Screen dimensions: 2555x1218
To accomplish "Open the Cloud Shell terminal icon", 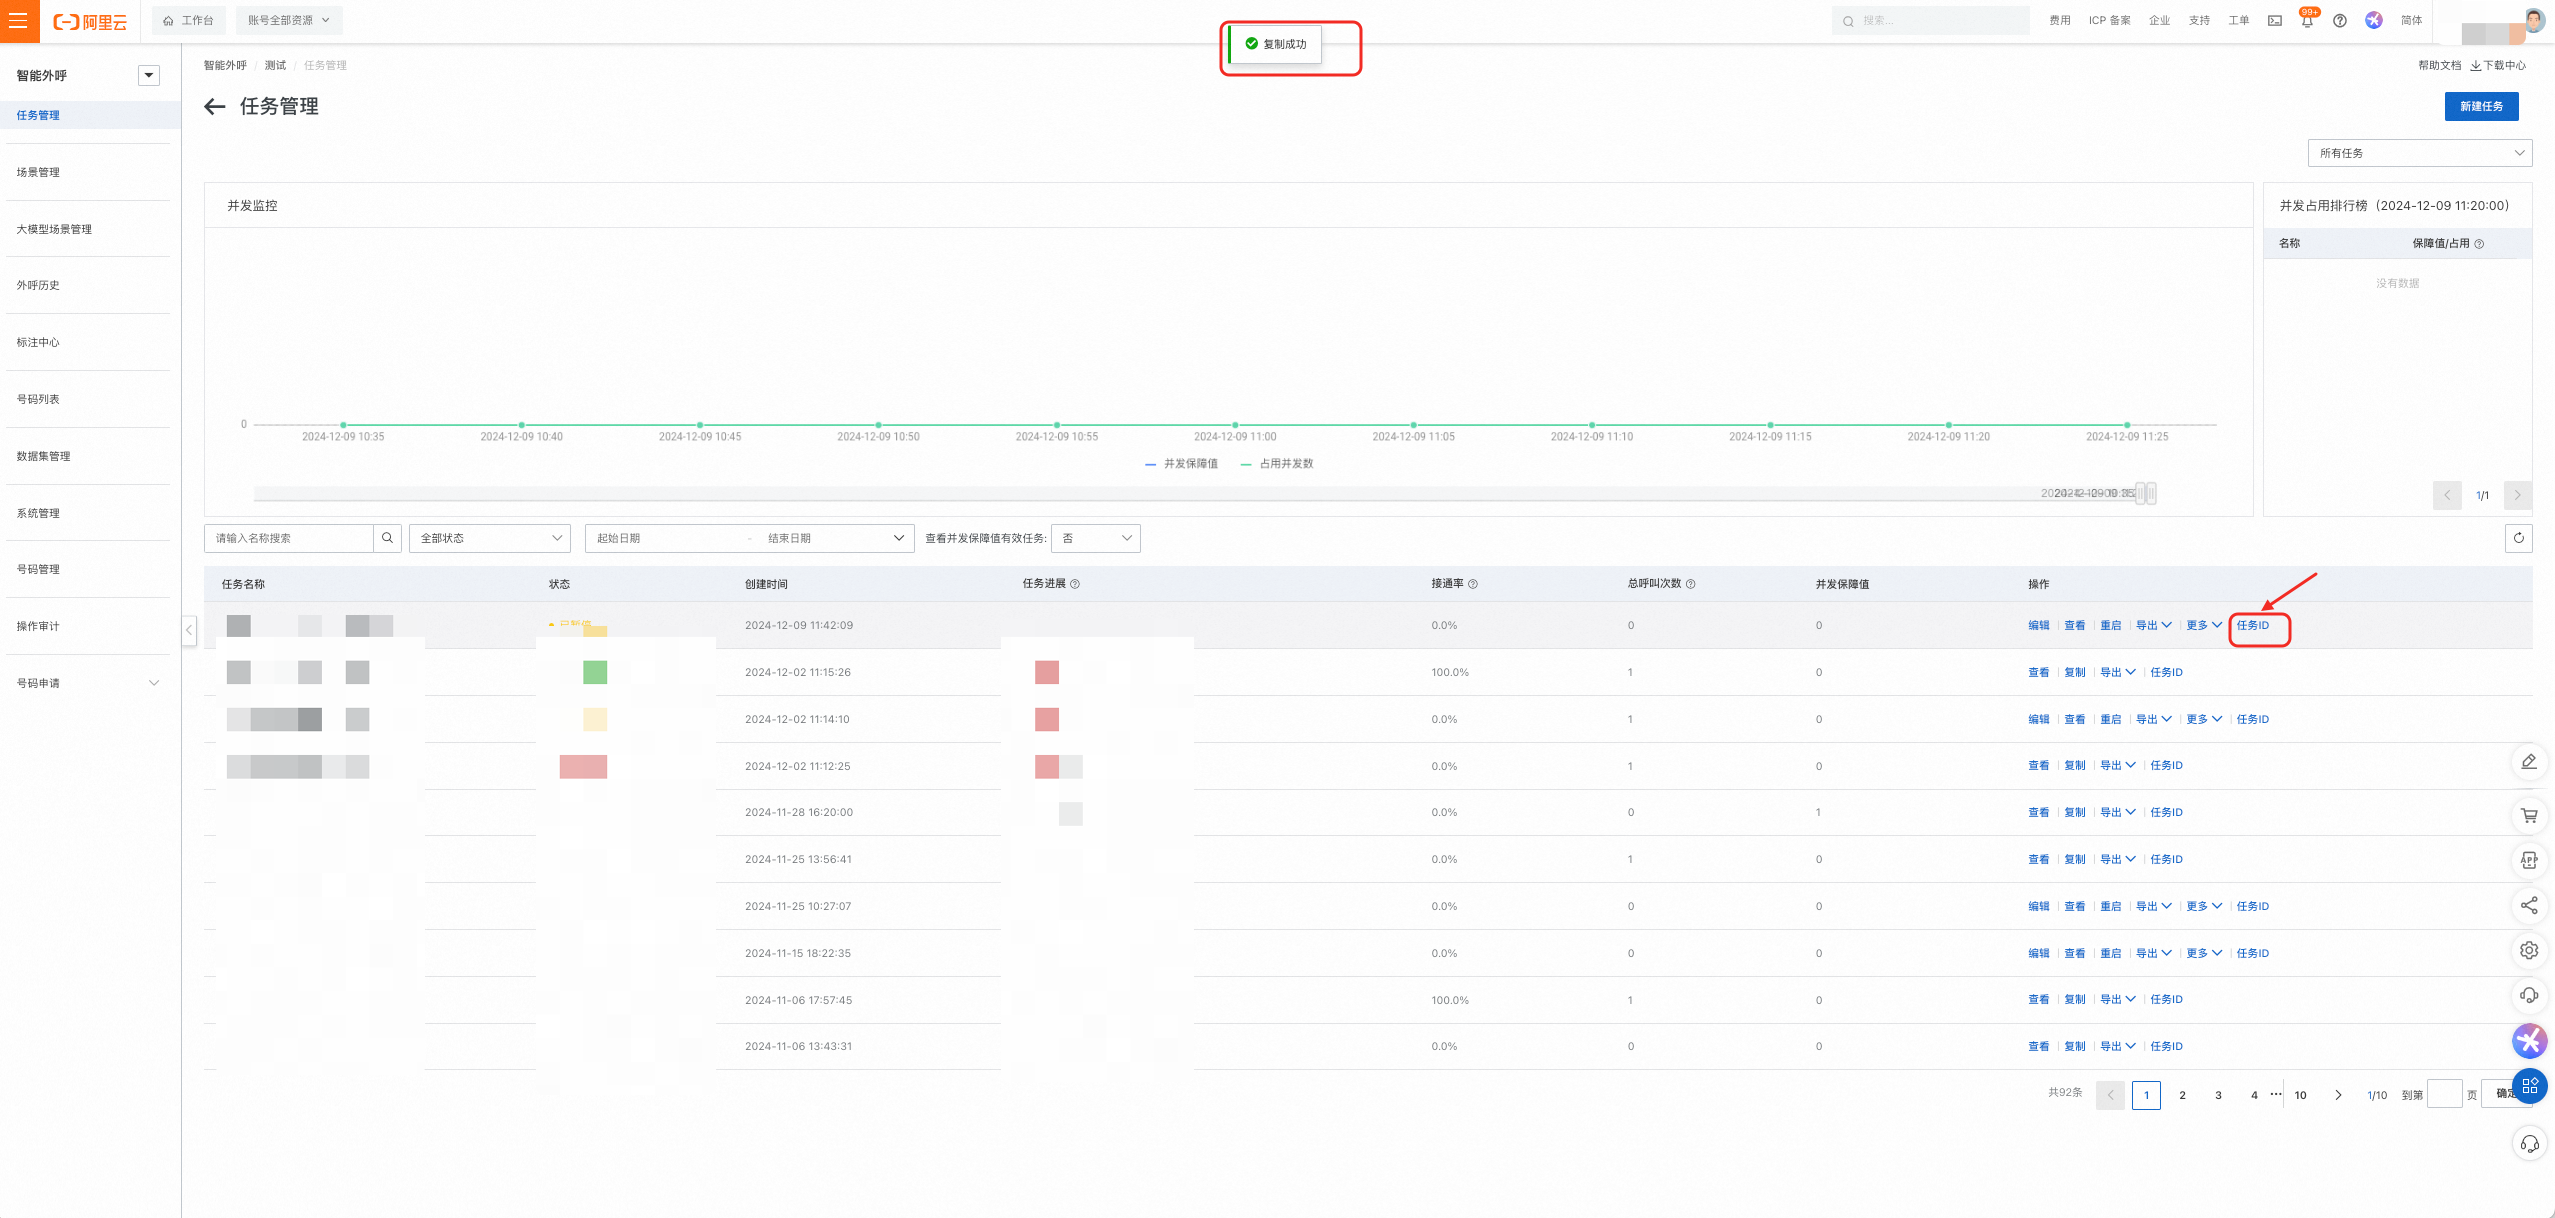I will (x=2275, y=20).
